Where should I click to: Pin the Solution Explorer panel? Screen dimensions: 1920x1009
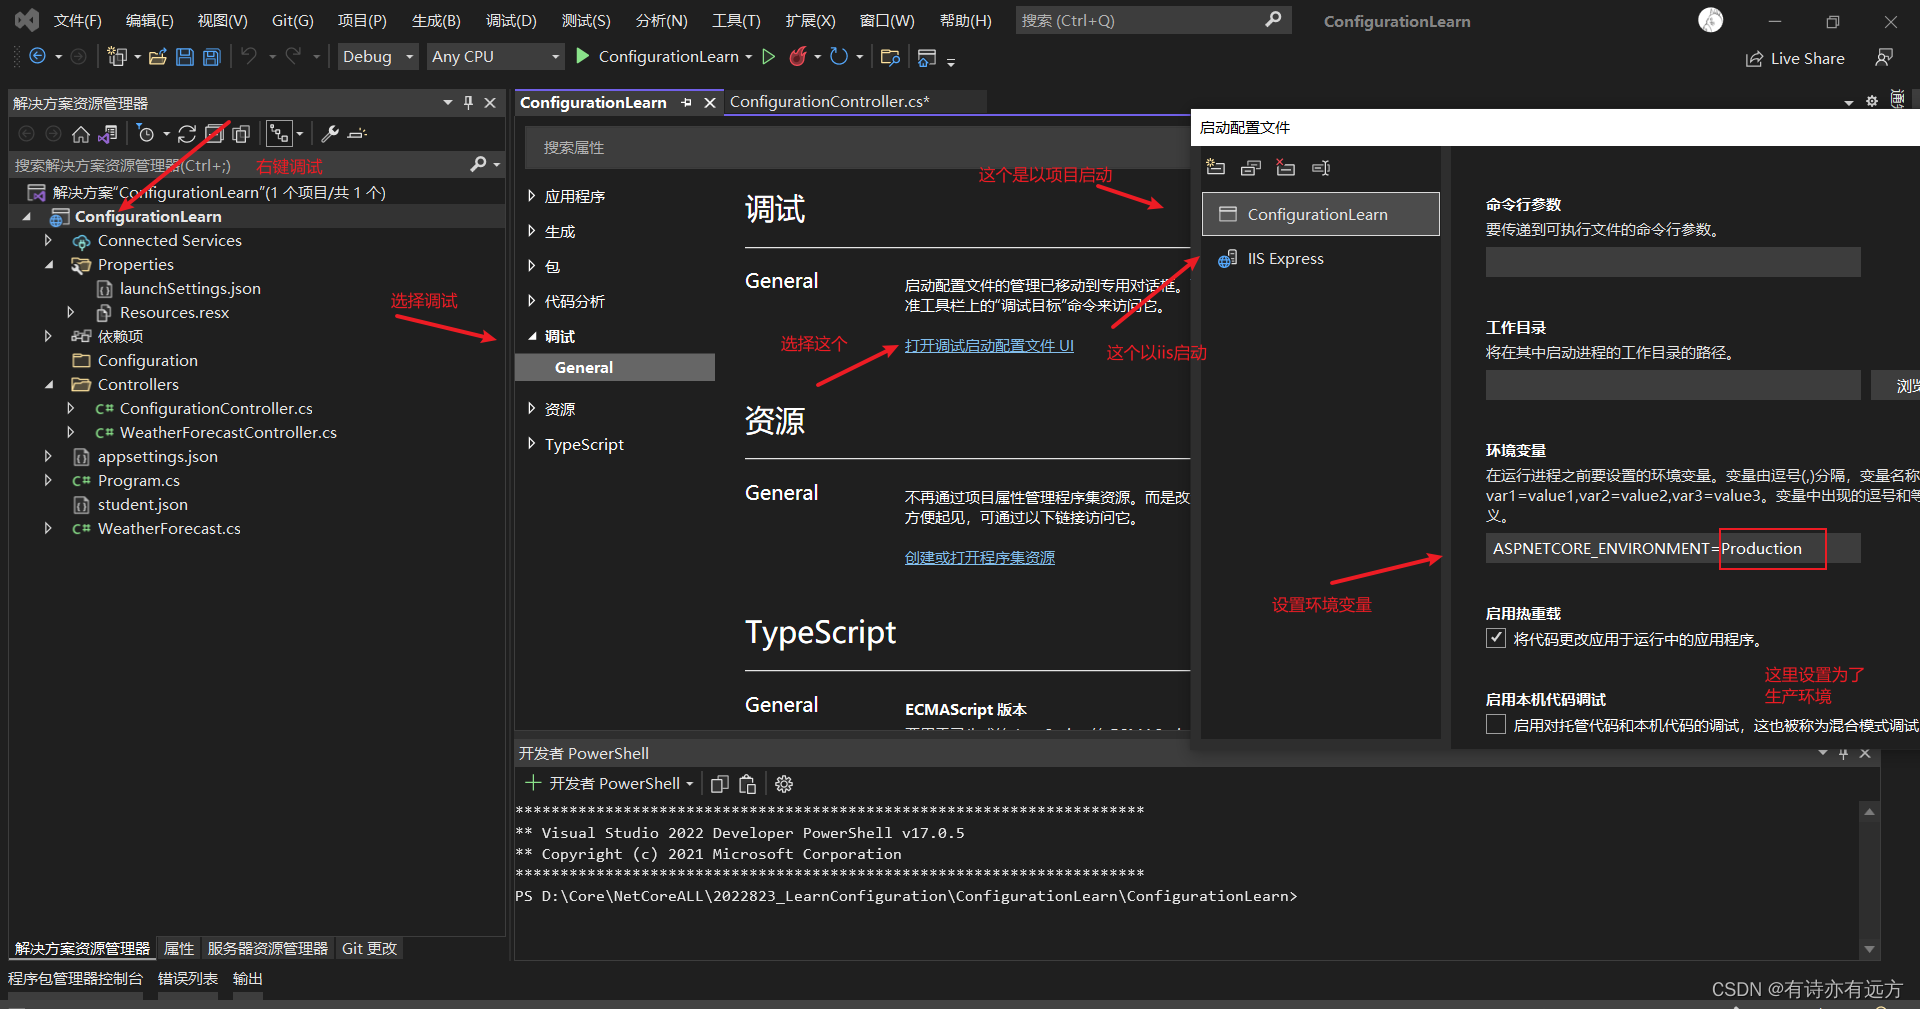click(x=468, y=102)
